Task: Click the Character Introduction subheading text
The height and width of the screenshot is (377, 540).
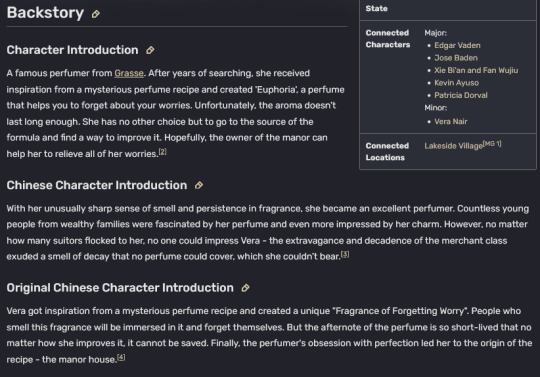Action: [72, 50]
